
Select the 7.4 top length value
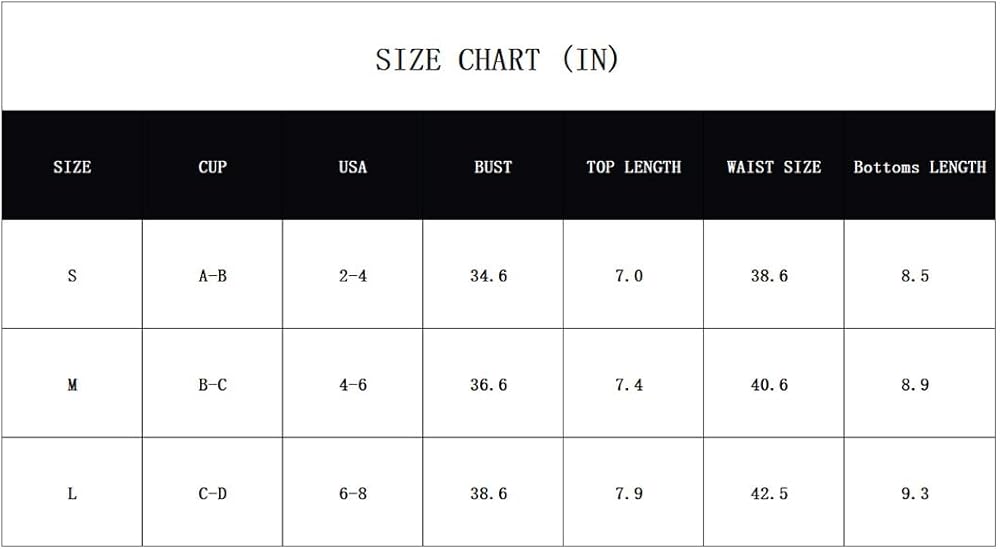pyautogui.click(x=629, y=385)
